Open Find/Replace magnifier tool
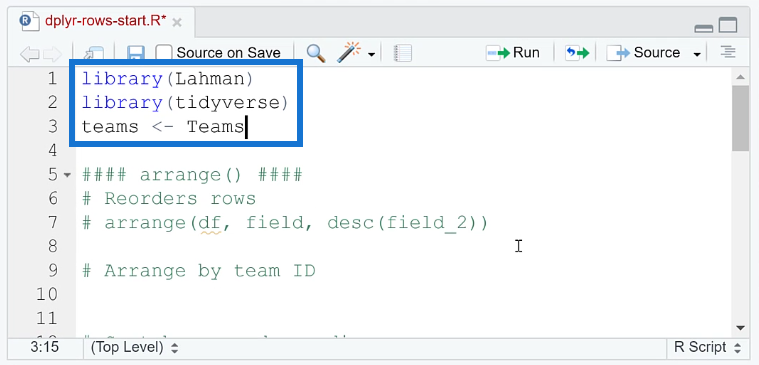759x365 pixels. click(x=316, y=53)
